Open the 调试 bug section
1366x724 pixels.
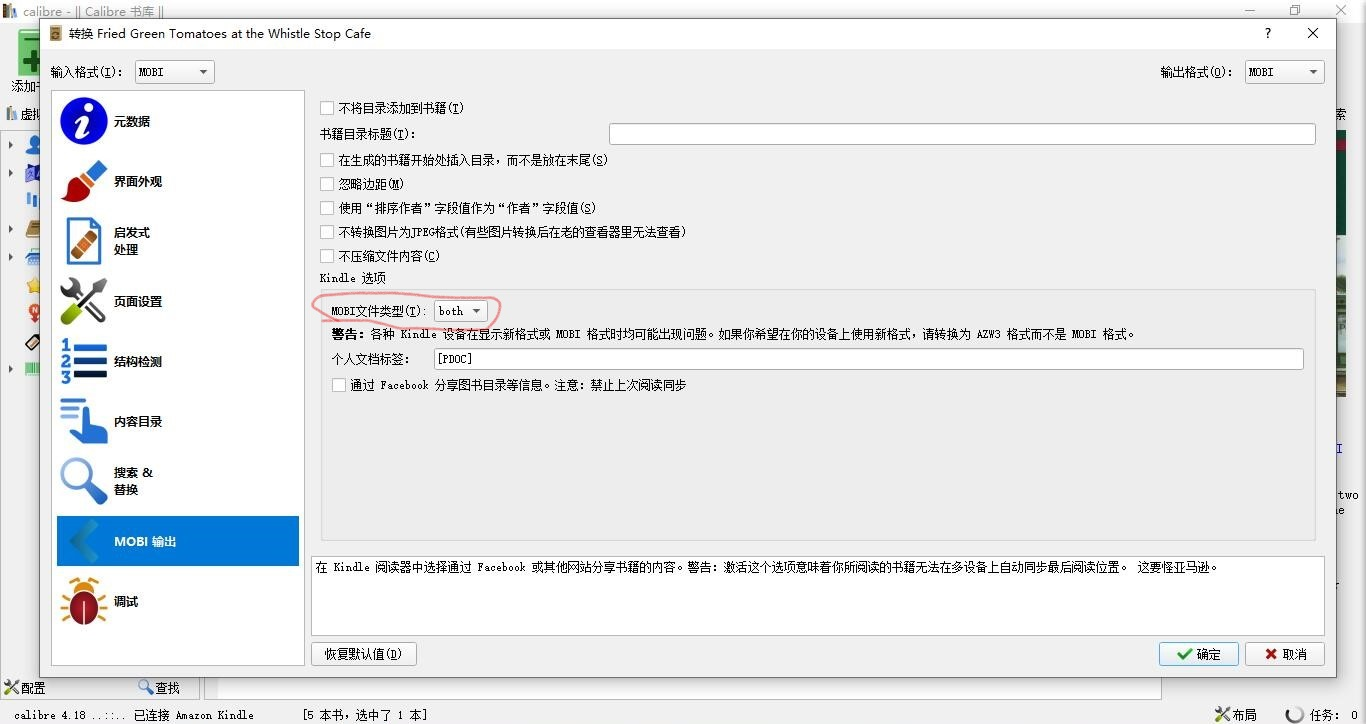(178, 601)
